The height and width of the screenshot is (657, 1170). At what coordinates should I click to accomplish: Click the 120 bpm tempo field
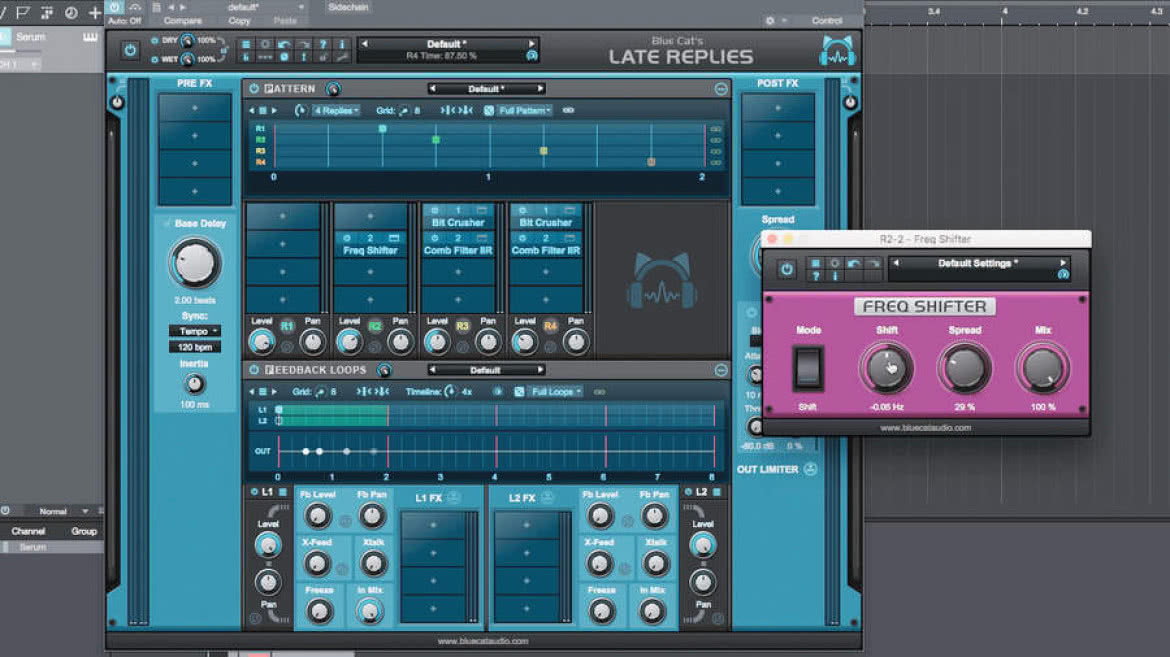tap(195, 347)
